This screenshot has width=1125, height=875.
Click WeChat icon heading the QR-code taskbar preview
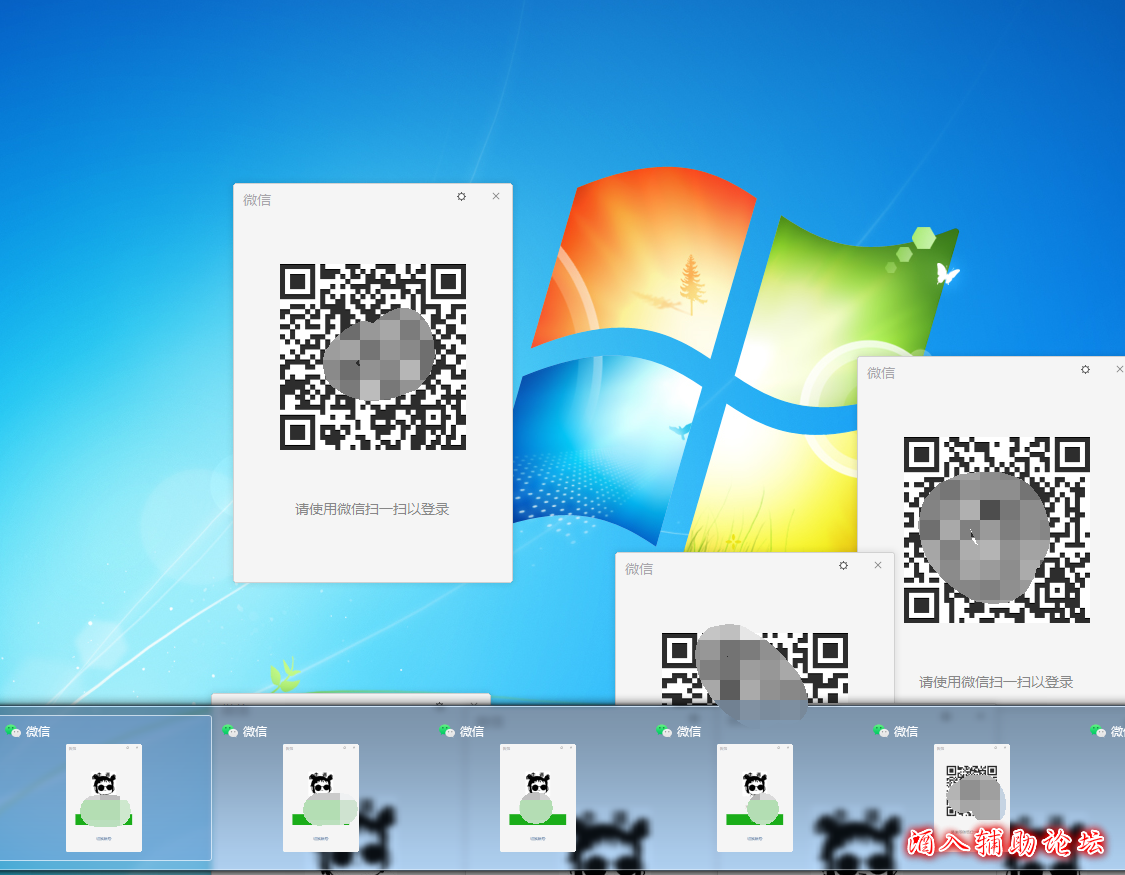881,731
